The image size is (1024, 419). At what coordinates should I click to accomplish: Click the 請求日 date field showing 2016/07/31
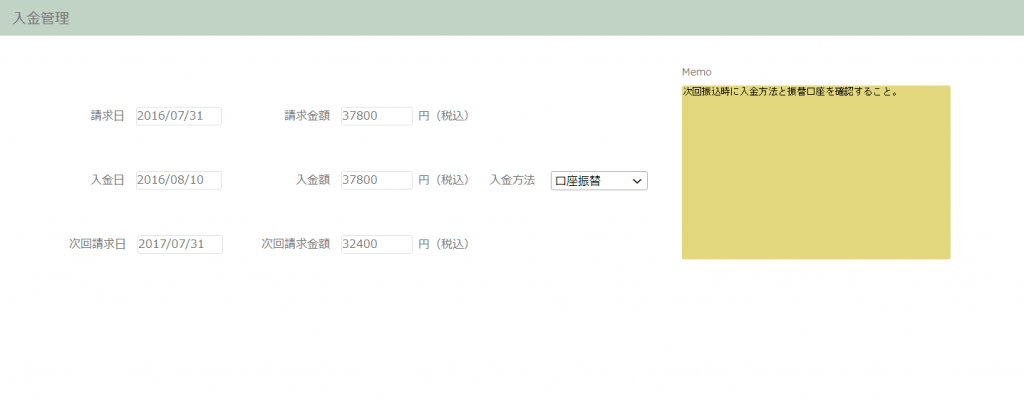coord(179,116)
